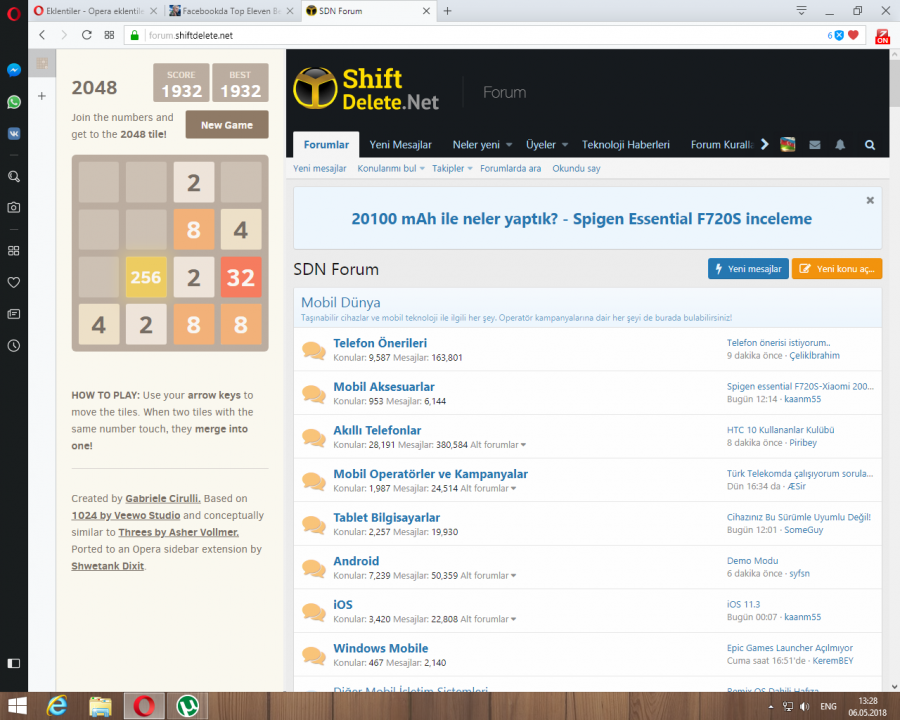900x720 pixels.
Task: Open Gabriele Cirulli link
Action: pos(163,498)
